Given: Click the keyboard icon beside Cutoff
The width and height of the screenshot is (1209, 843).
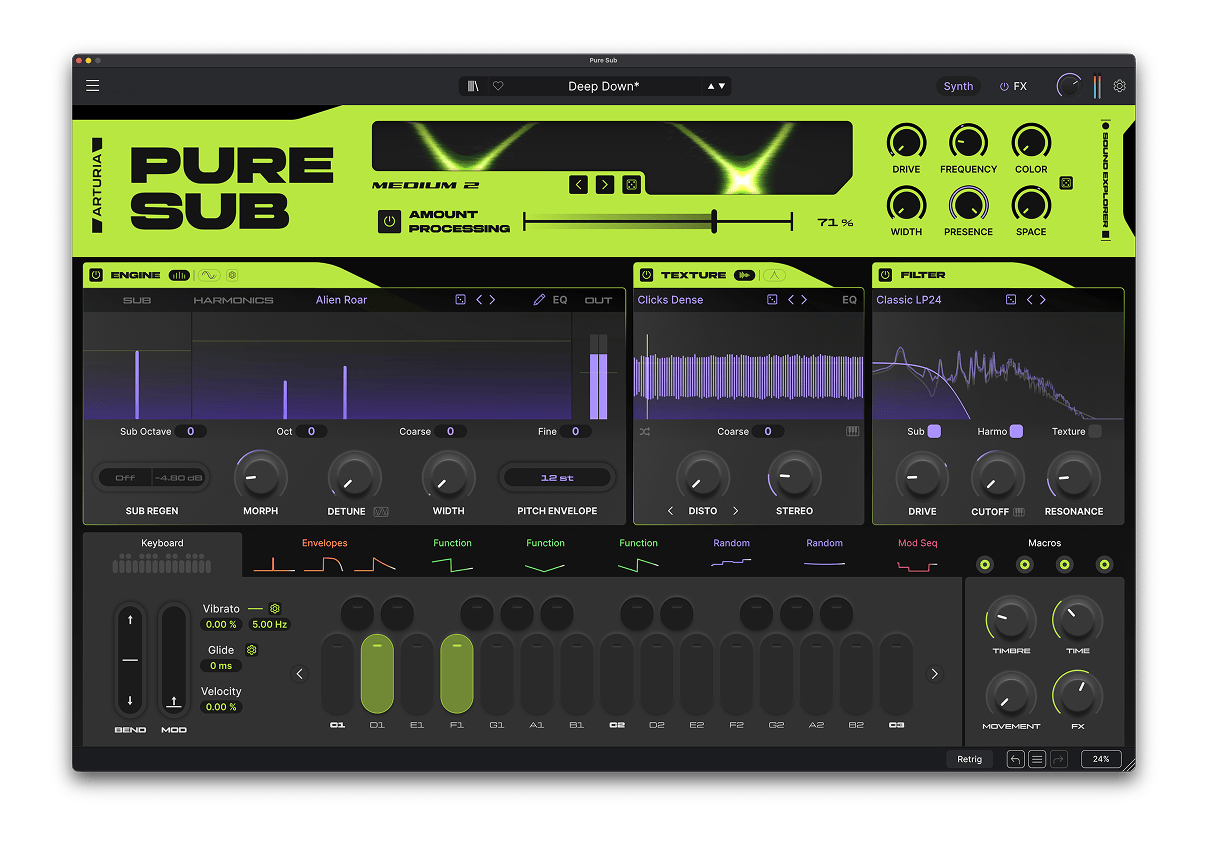Looking at the screenshot, I should (1019, 512).
